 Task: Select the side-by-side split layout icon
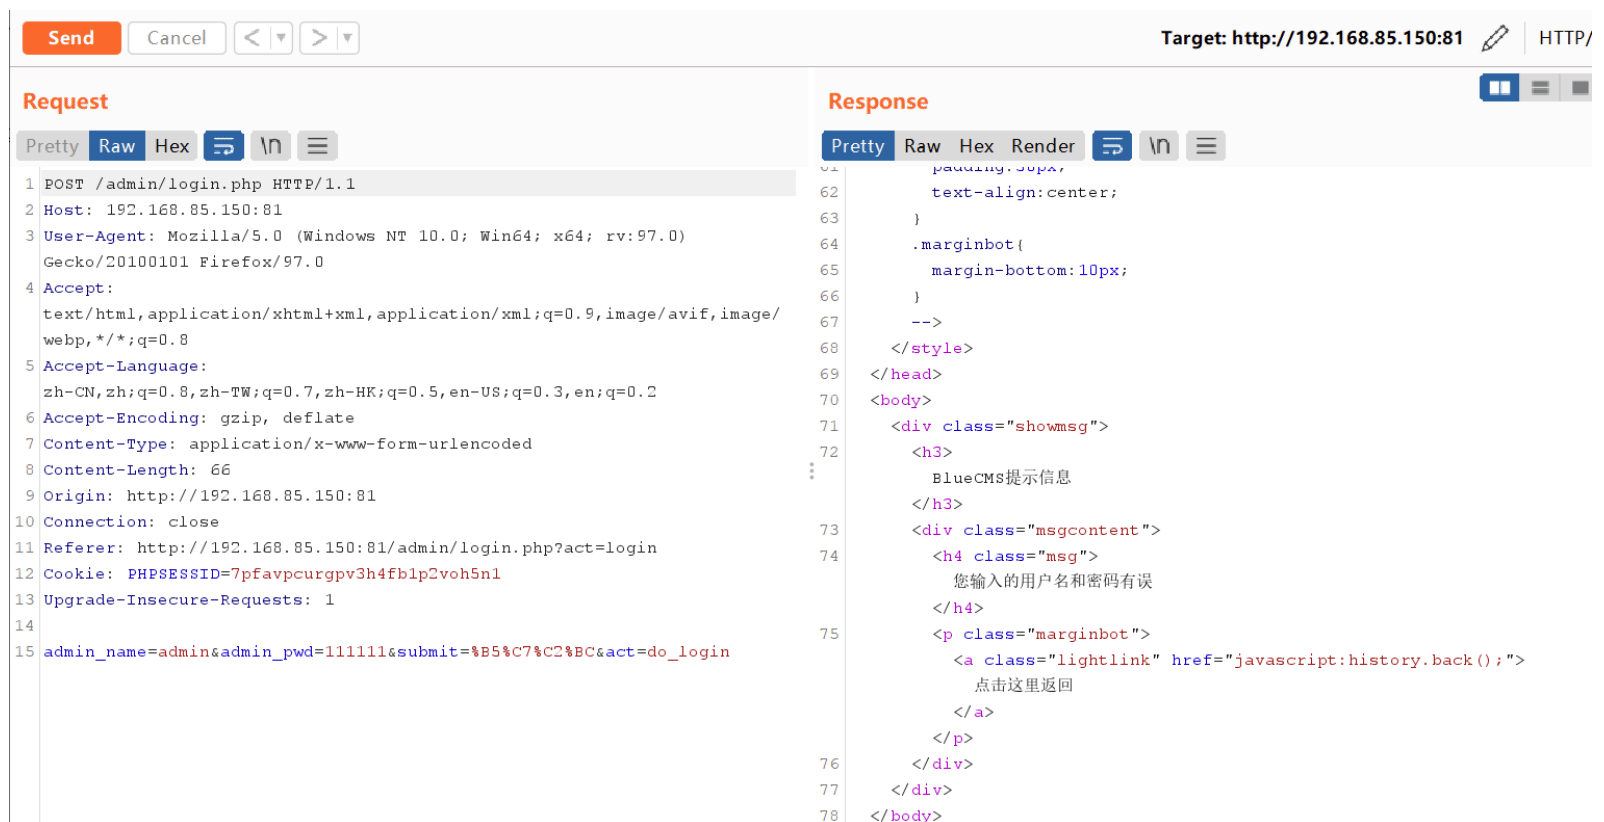[x=1500, y=88]
